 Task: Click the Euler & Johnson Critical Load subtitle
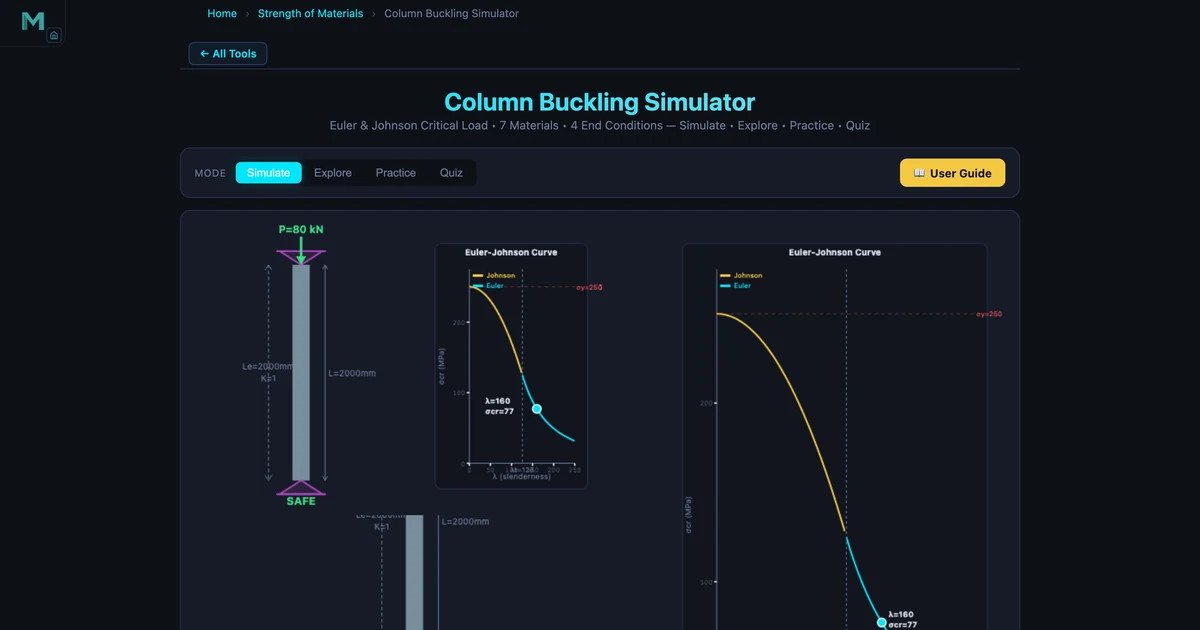coord(600,126)
